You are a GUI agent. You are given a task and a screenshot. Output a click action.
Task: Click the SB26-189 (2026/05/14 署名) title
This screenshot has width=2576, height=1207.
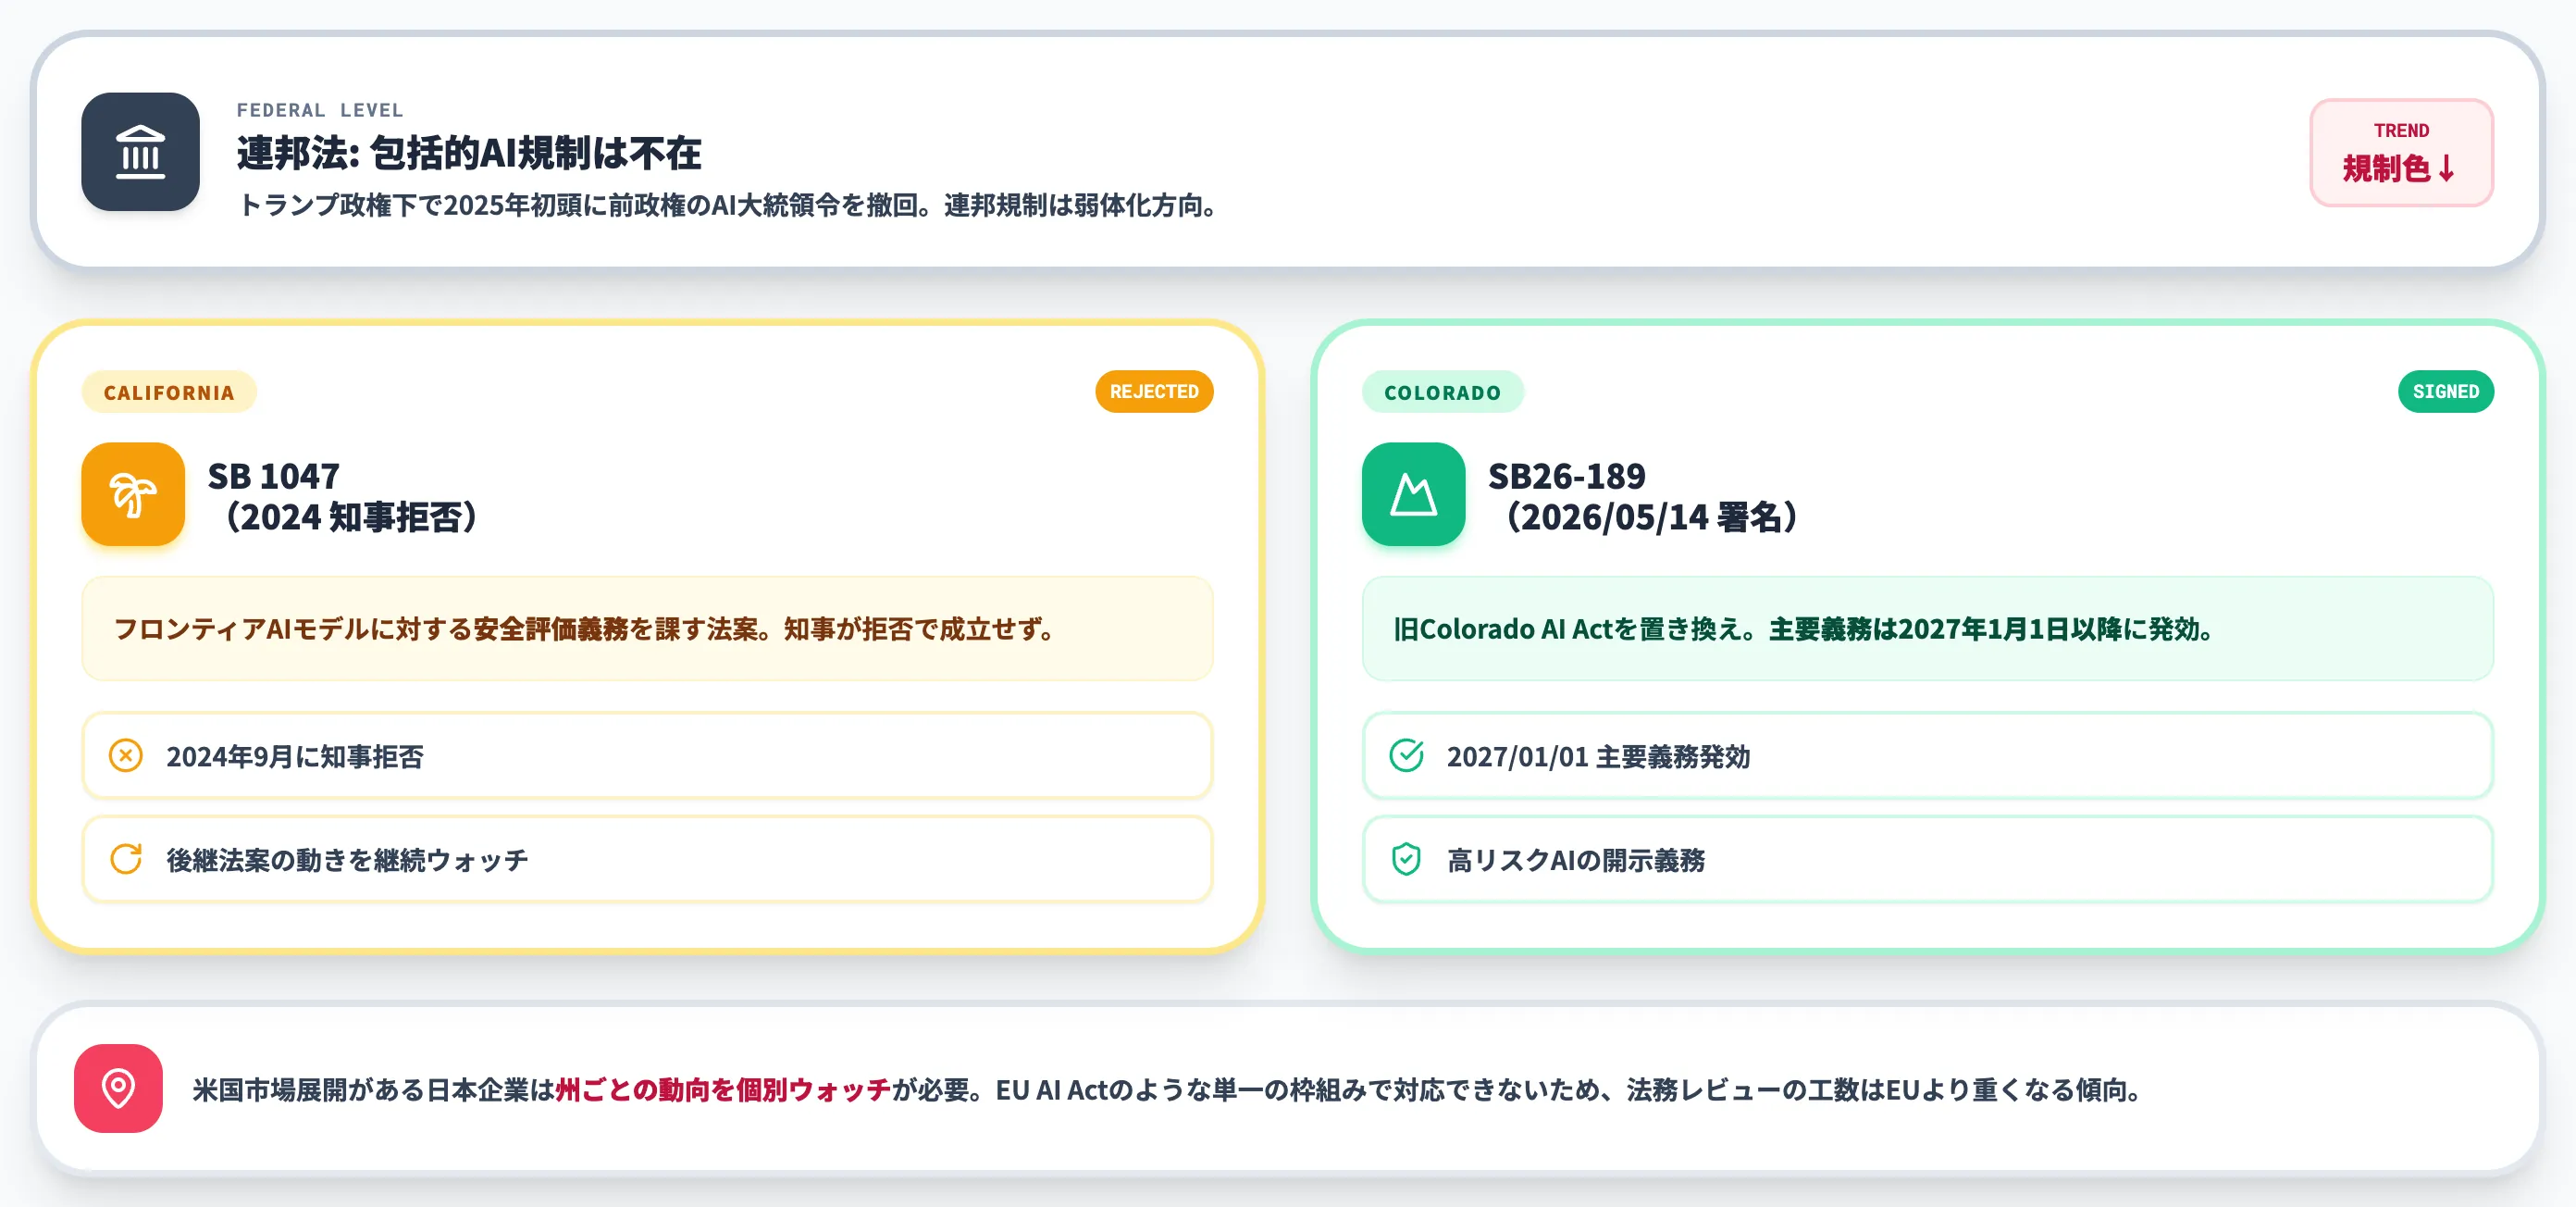[1644, 496]
